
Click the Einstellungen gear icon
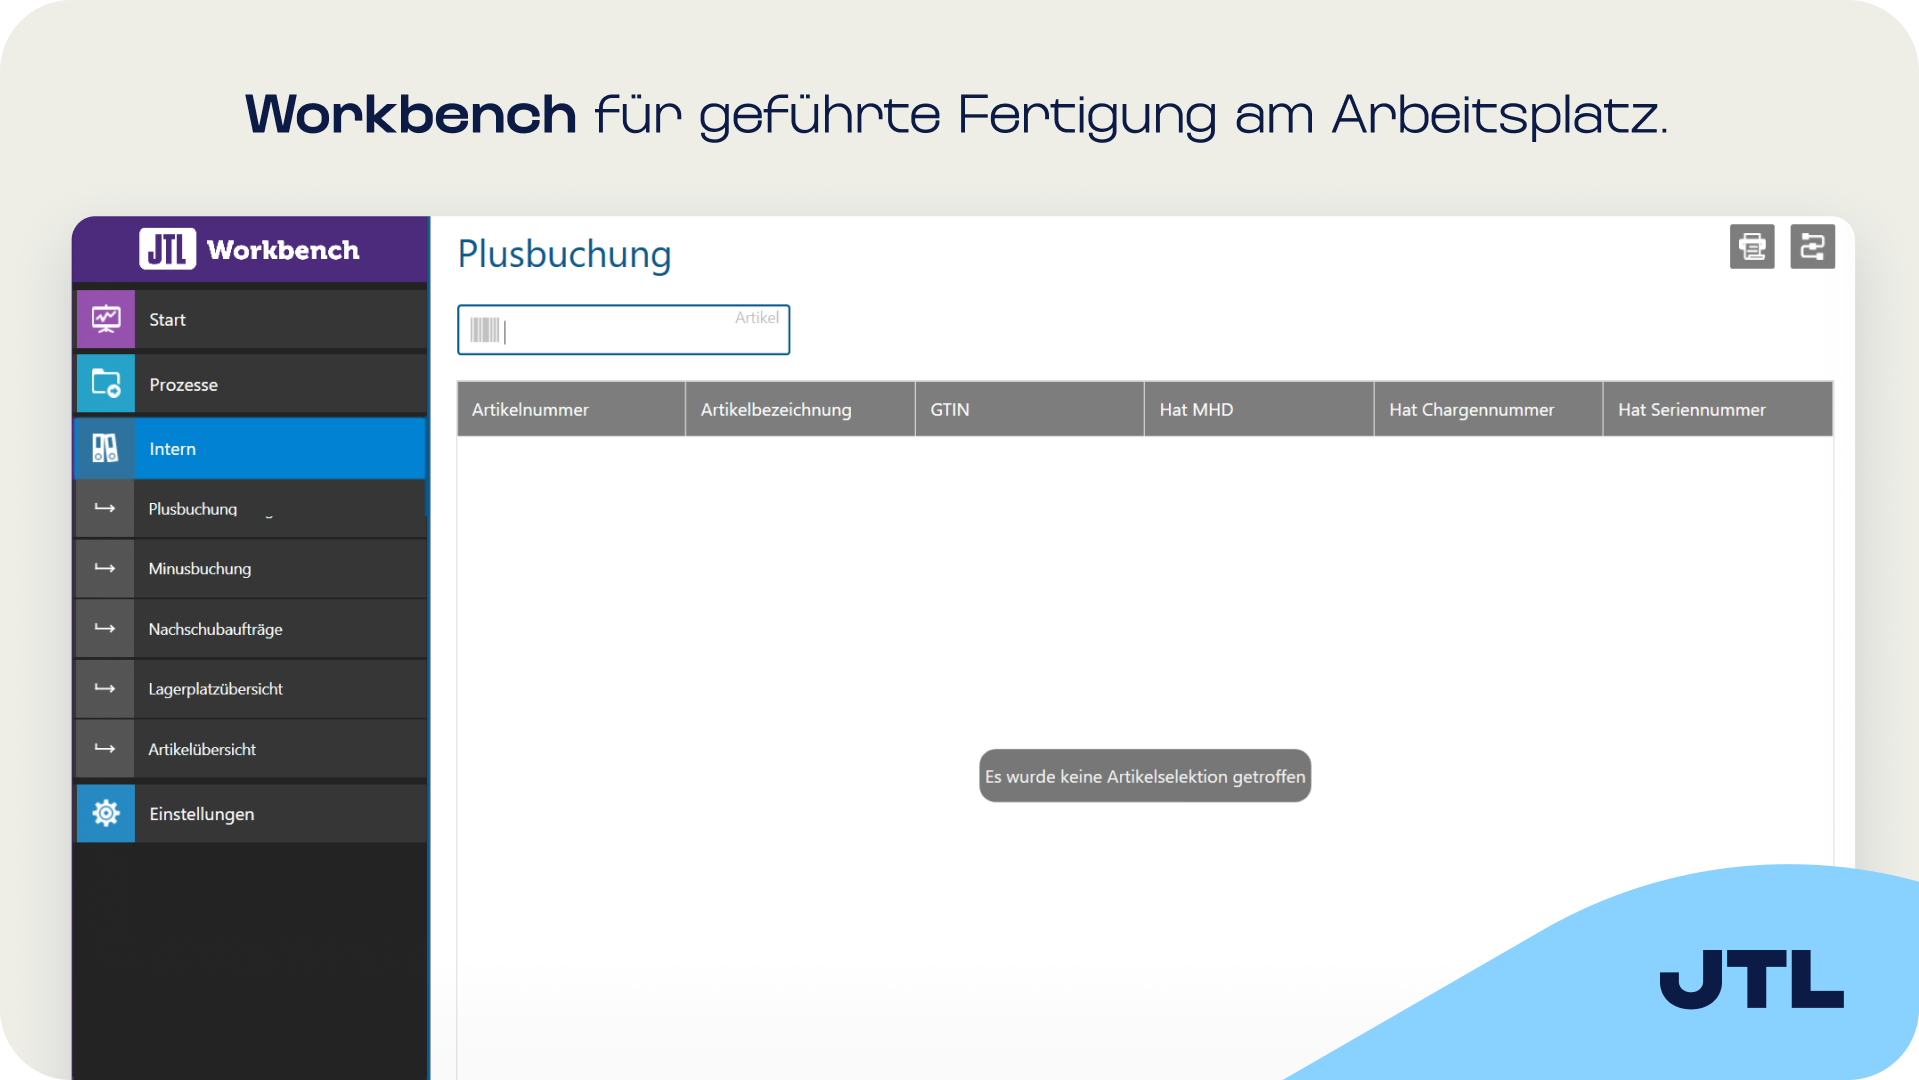(x=106, y=813)
